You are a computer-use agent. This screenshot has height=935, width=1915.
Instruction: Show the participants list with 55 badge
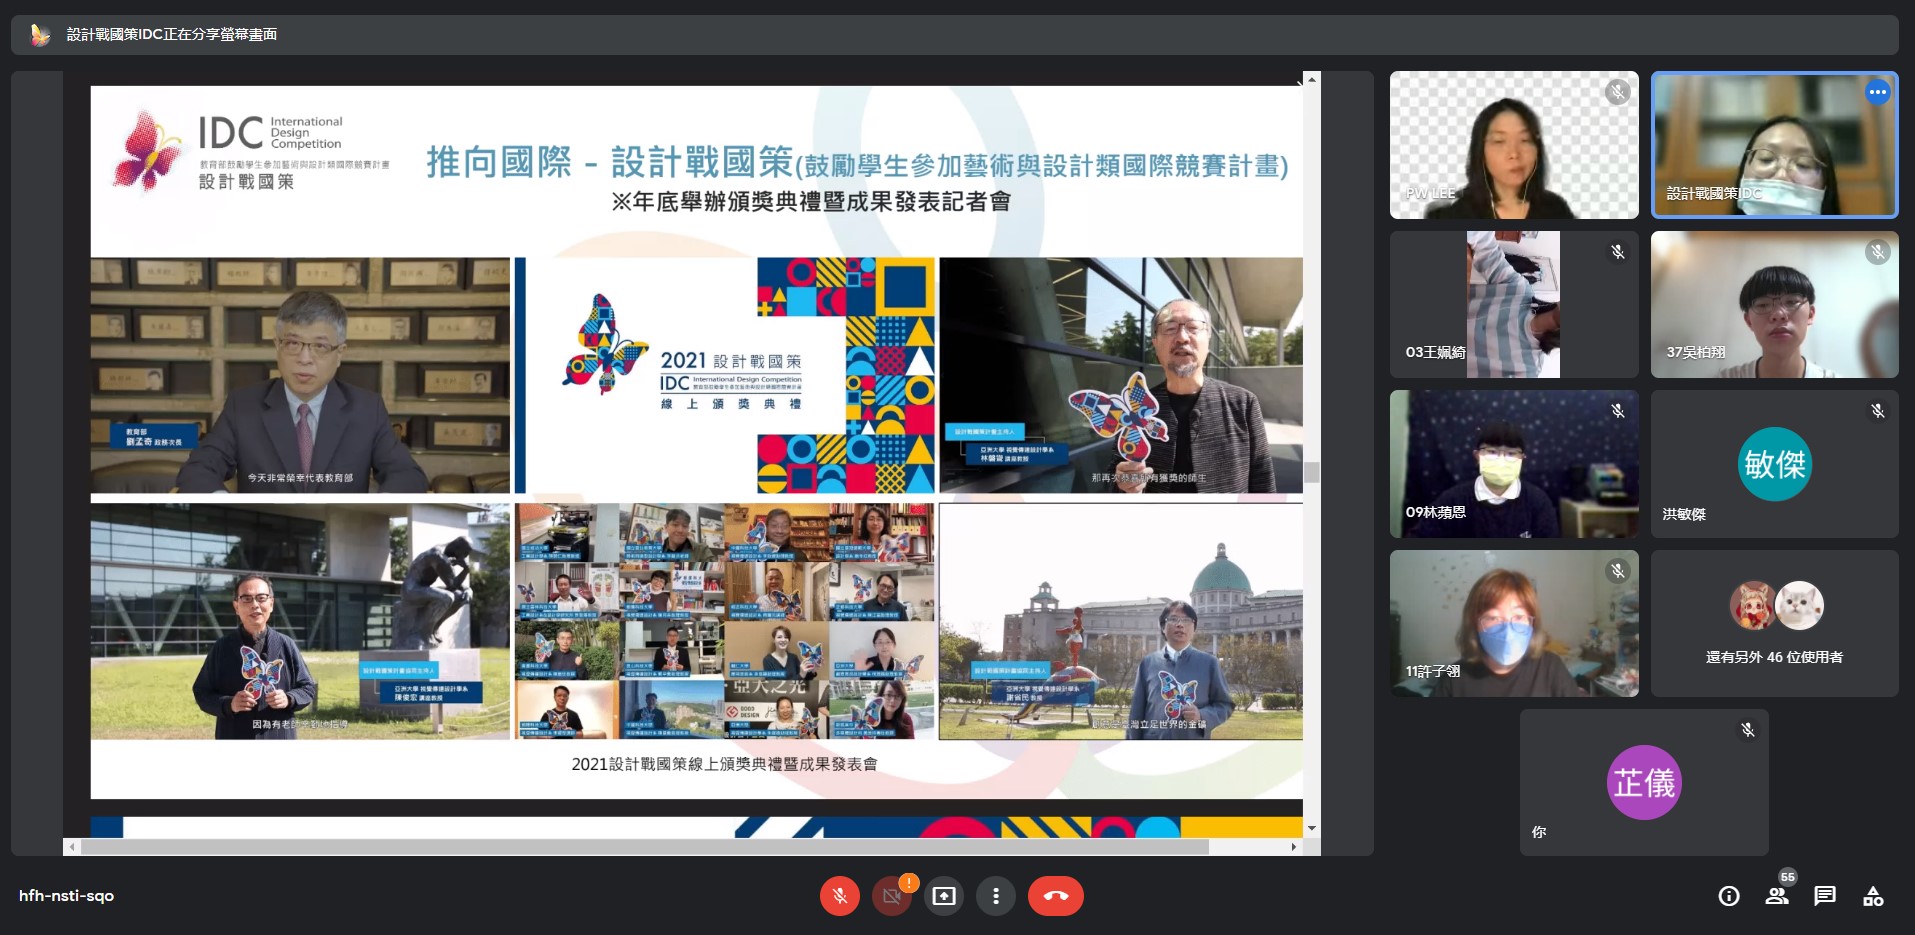point(1777,896)
